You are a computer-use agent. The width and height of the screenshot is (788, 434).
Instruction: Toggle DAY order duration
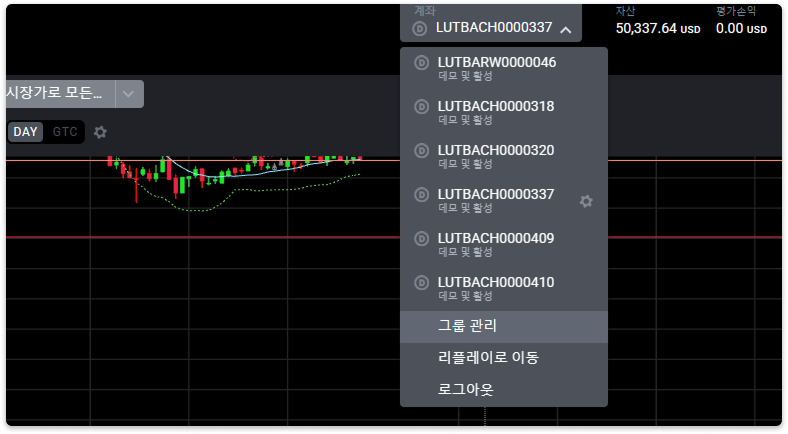(26, 132)
